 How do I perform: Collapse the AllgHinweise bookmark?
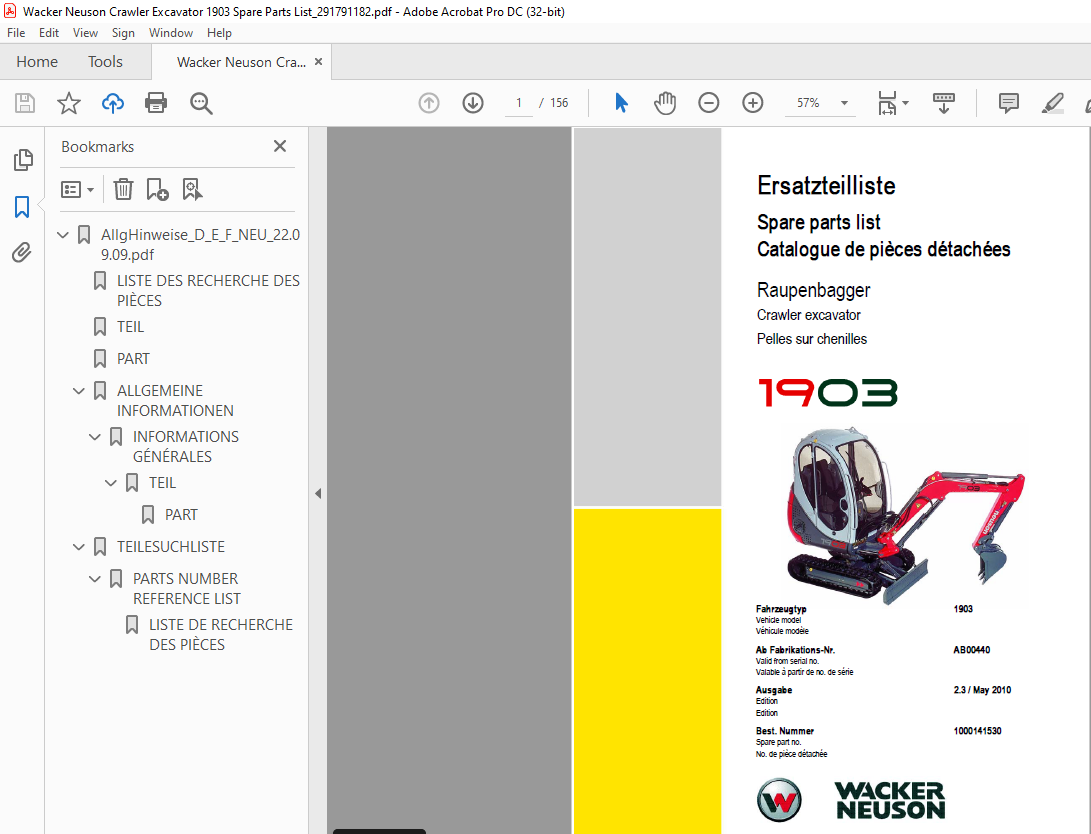click(x=63, y=235)
